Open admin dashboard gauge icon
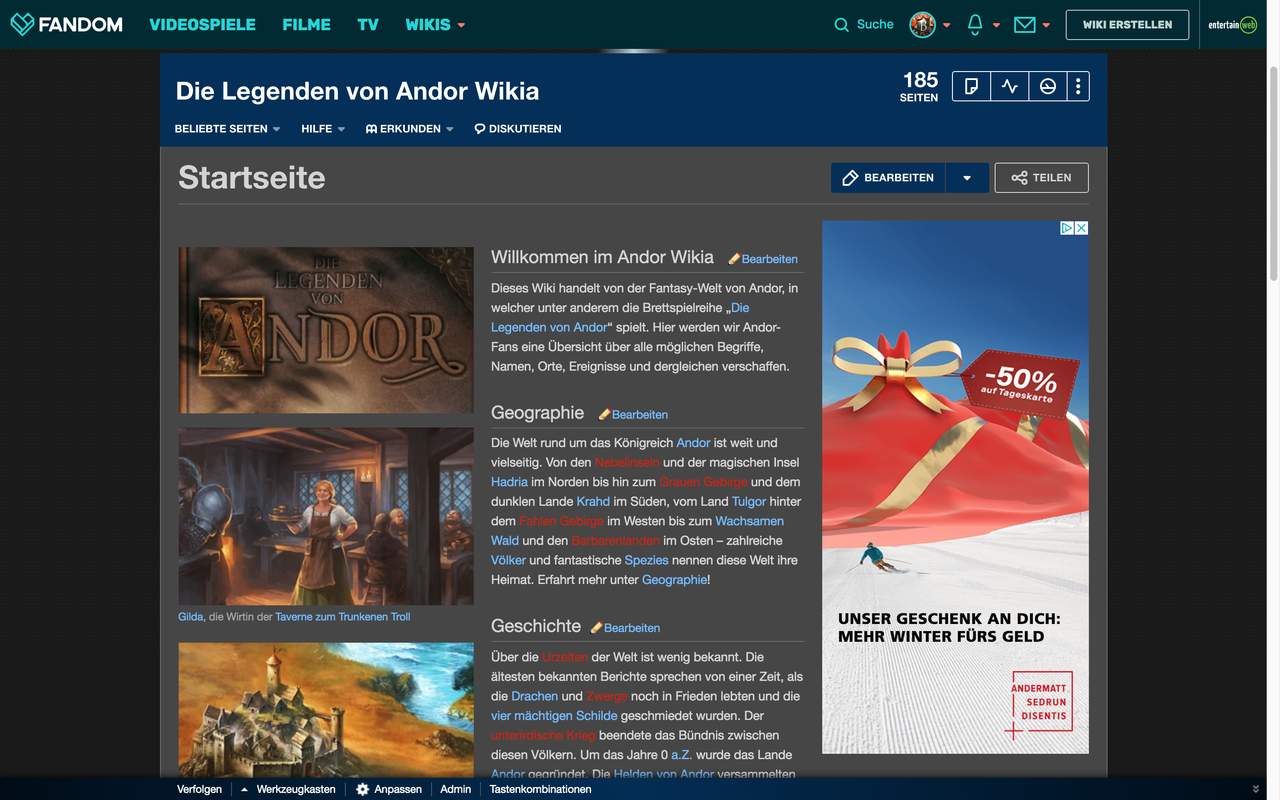Image resolution: width=1280 pixels, height=800 pixels. coord(1047,87)
